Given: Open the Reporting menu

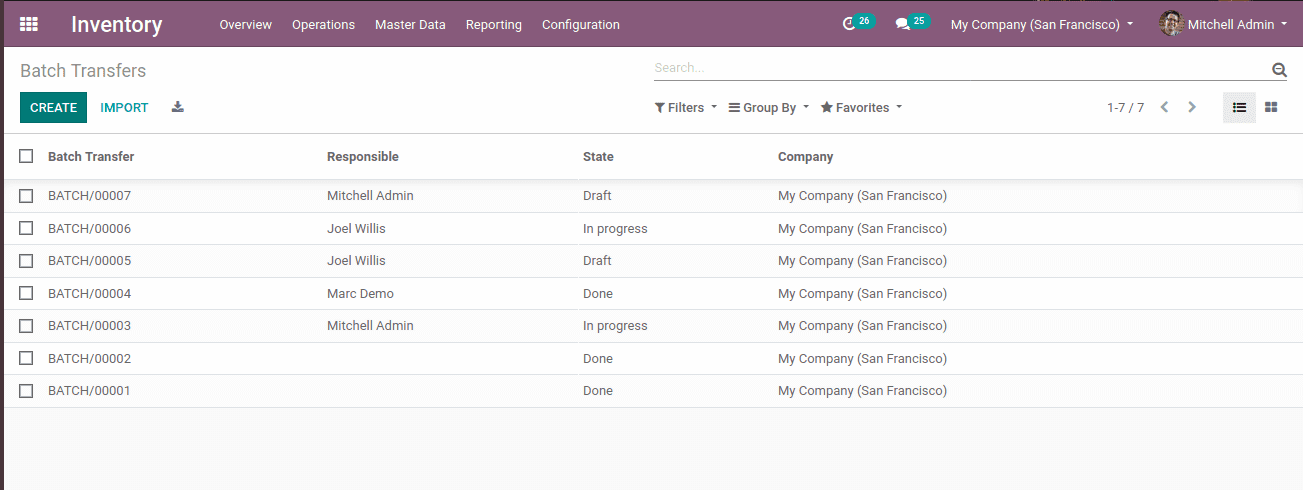Looking at the screenshot, I should pyautogui.click(x=494, y=24).
